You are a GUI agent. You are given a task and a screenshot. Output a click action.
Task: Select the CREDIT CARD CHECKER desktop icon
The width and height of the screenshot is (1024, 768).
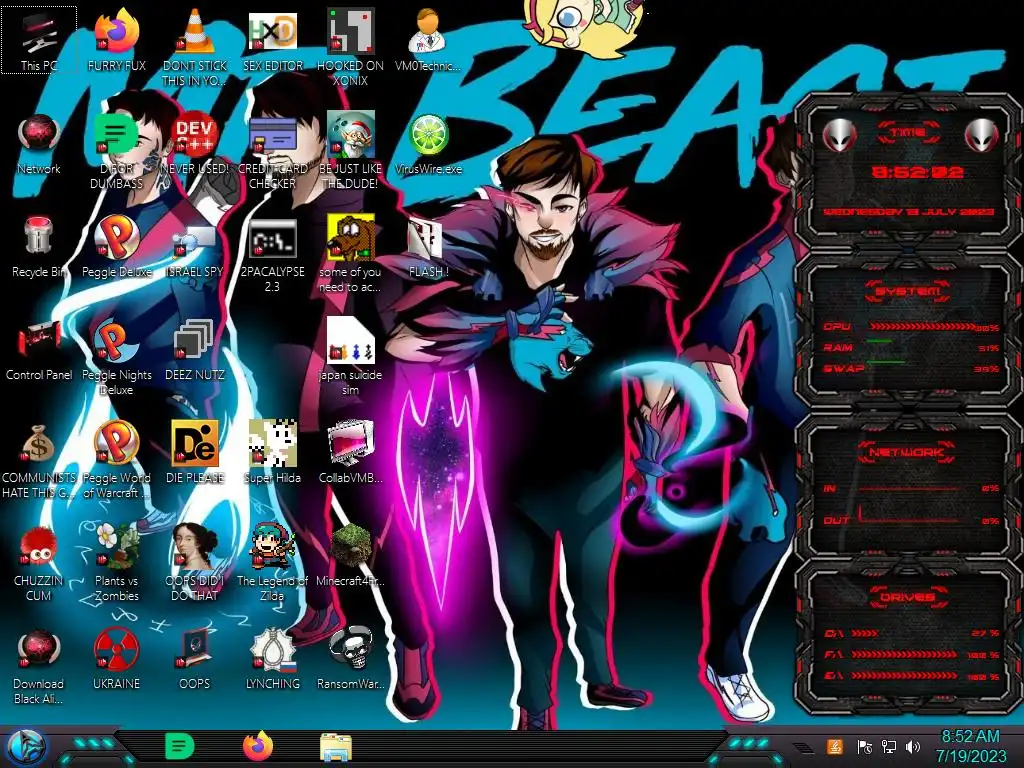273,150
